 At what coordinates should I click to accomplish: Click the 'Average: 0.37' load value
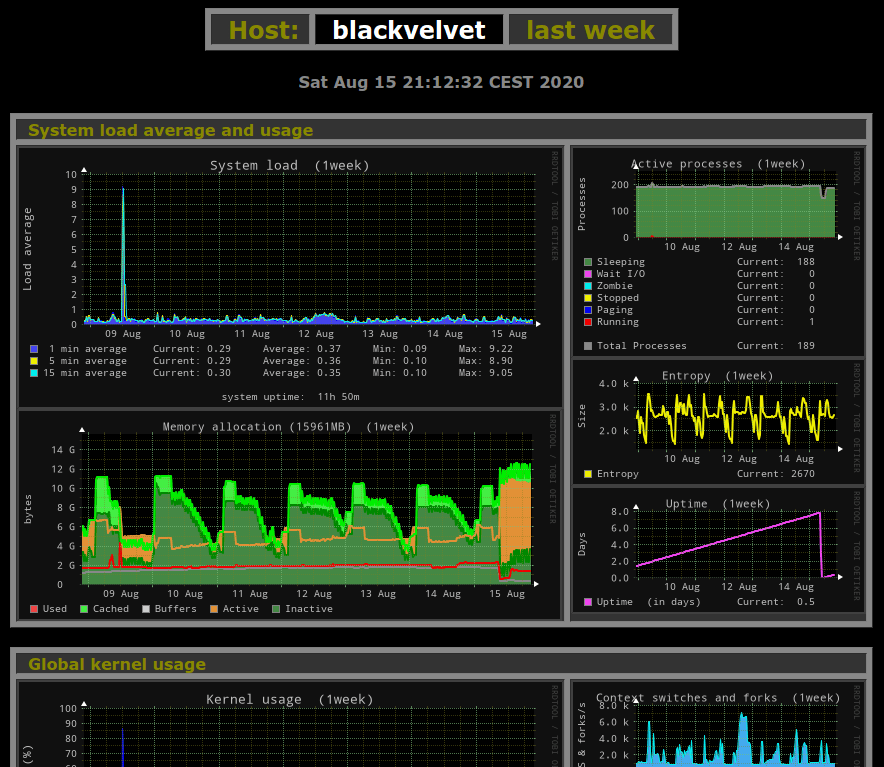click(x=302, y=349)
